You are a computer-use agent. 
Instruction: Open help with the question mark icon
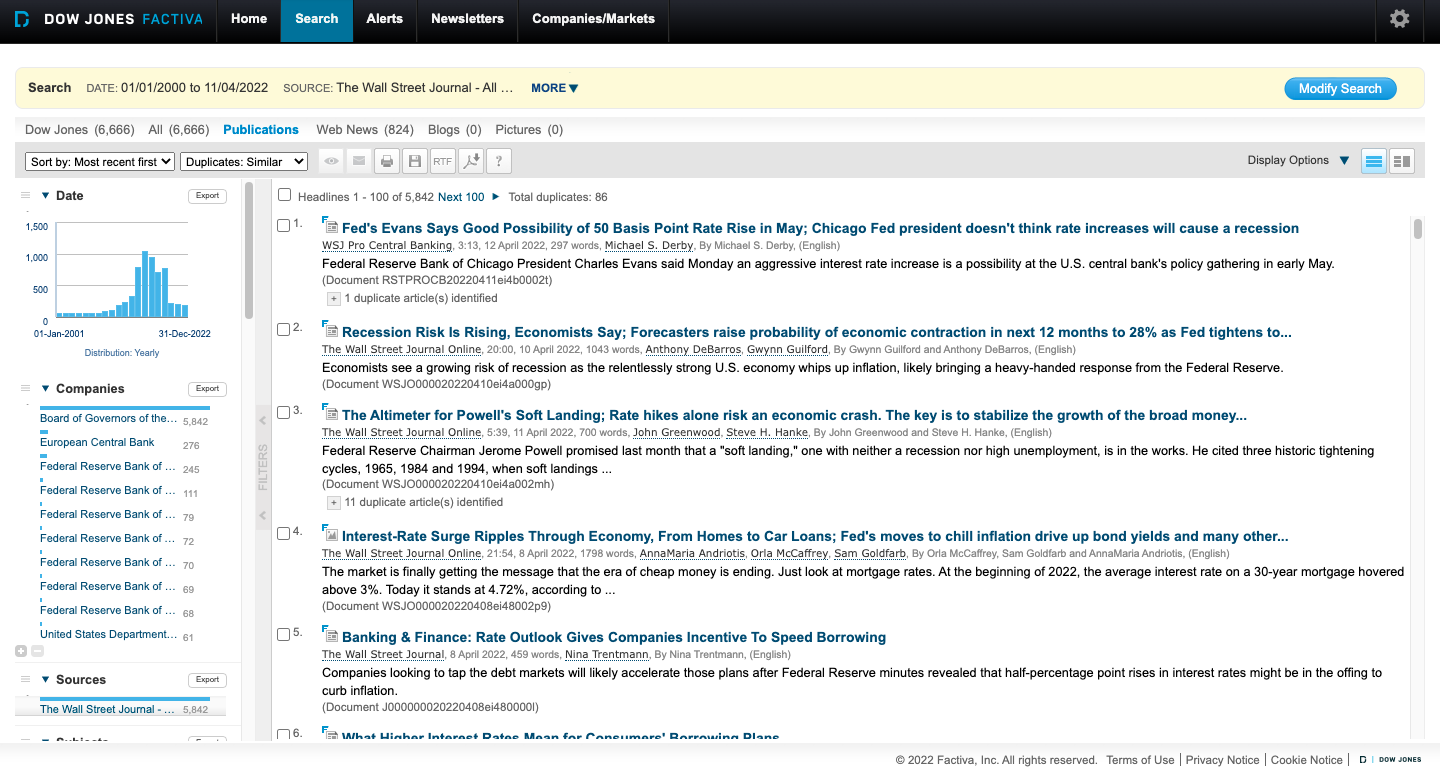(499, 161)
